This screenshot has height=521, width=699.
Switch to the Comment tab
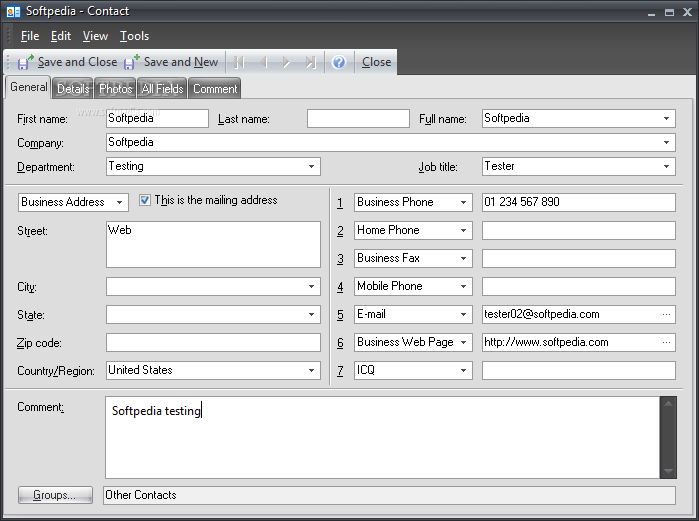pos(215,89)
